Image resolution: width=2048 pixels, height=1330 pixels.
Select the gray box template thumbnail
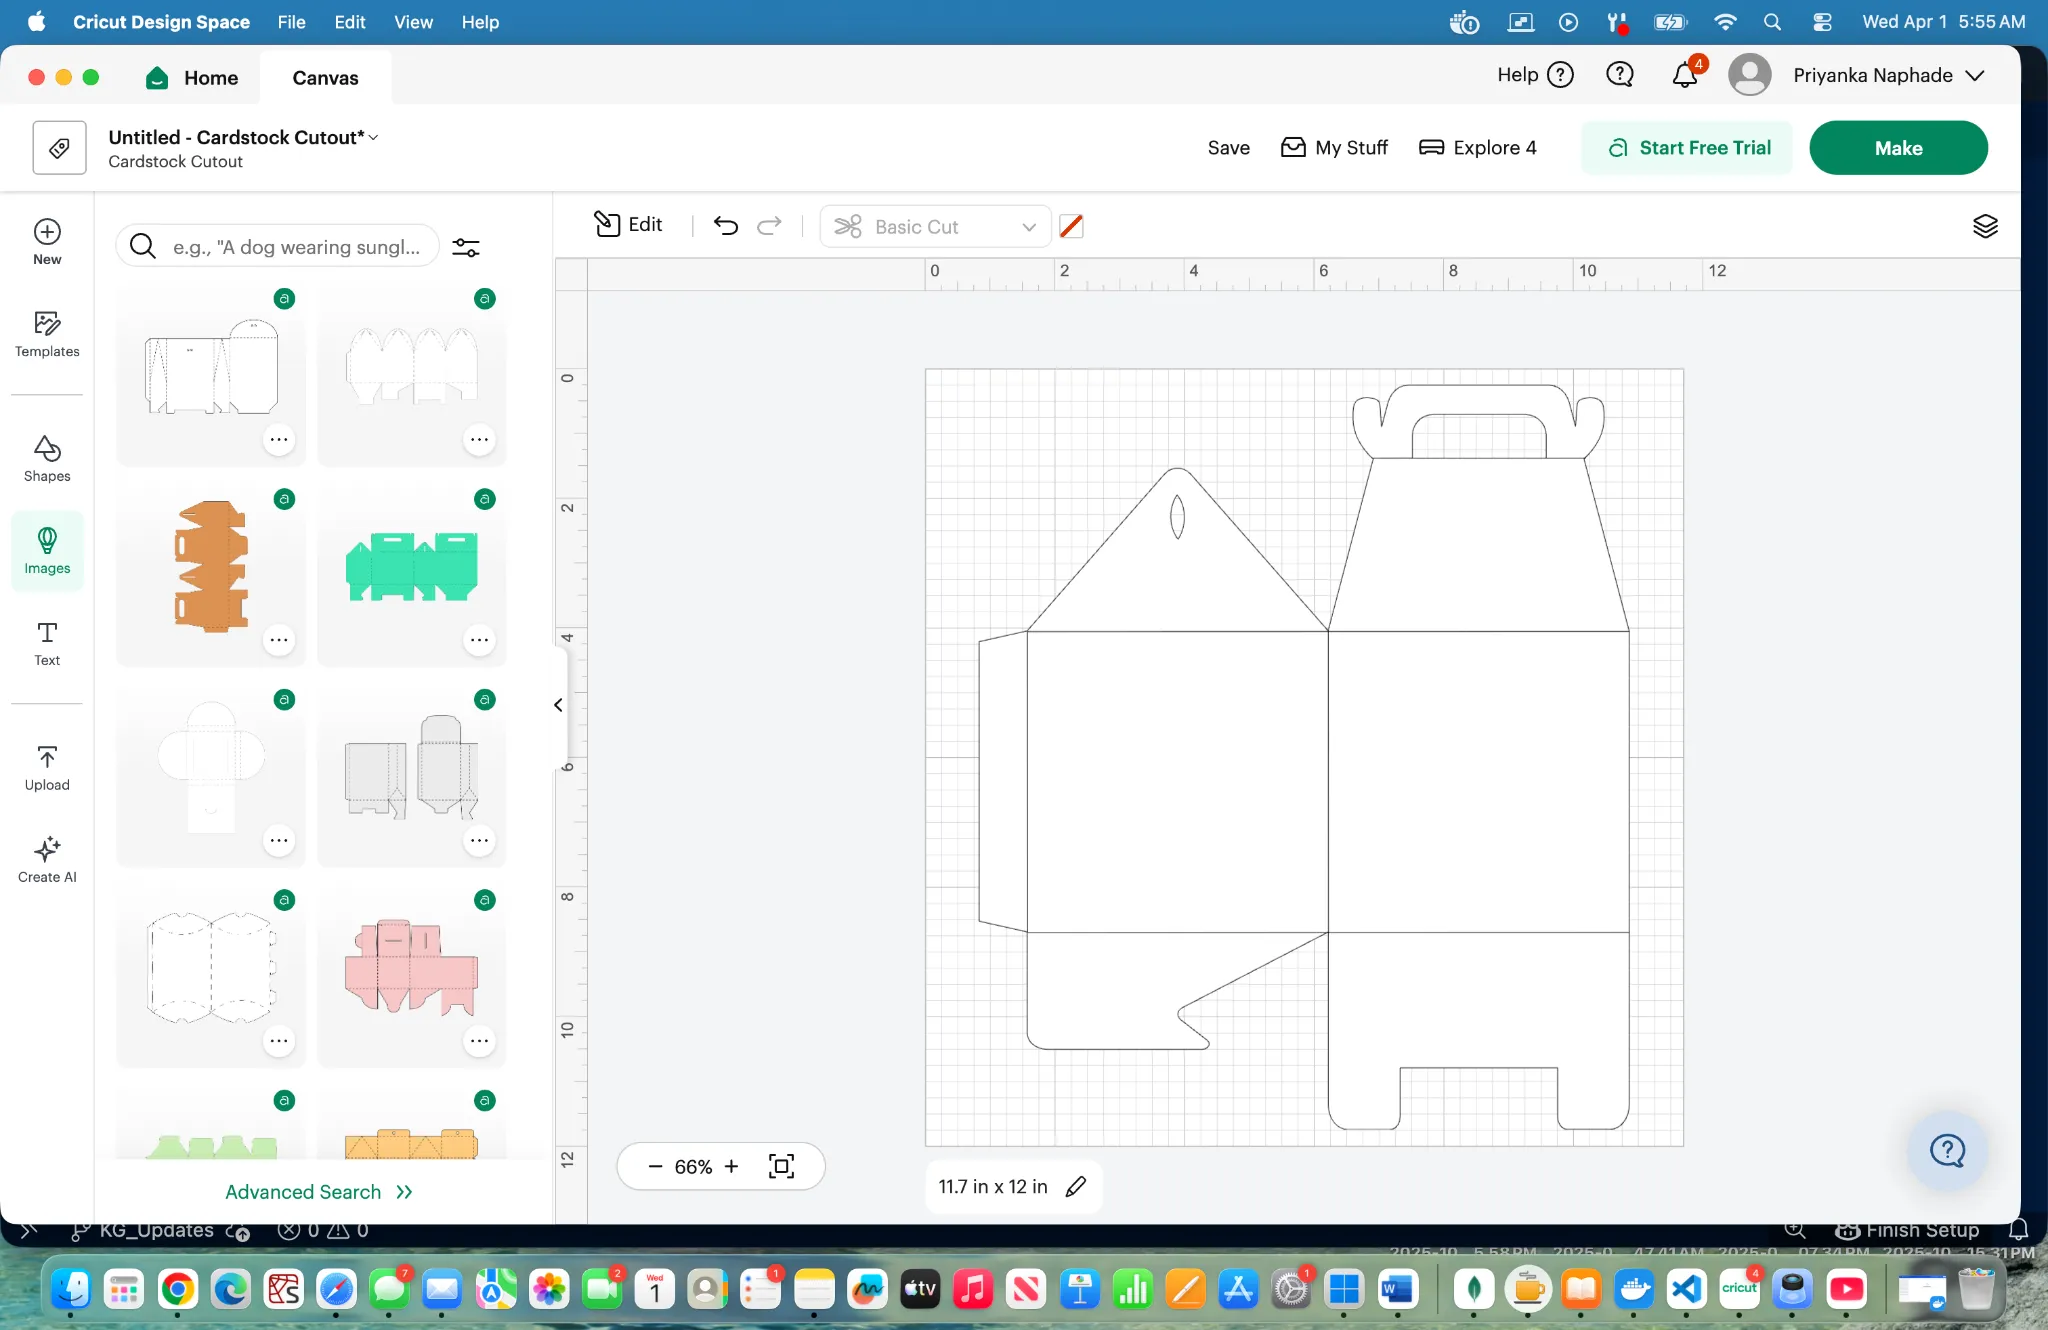(412, 767)
